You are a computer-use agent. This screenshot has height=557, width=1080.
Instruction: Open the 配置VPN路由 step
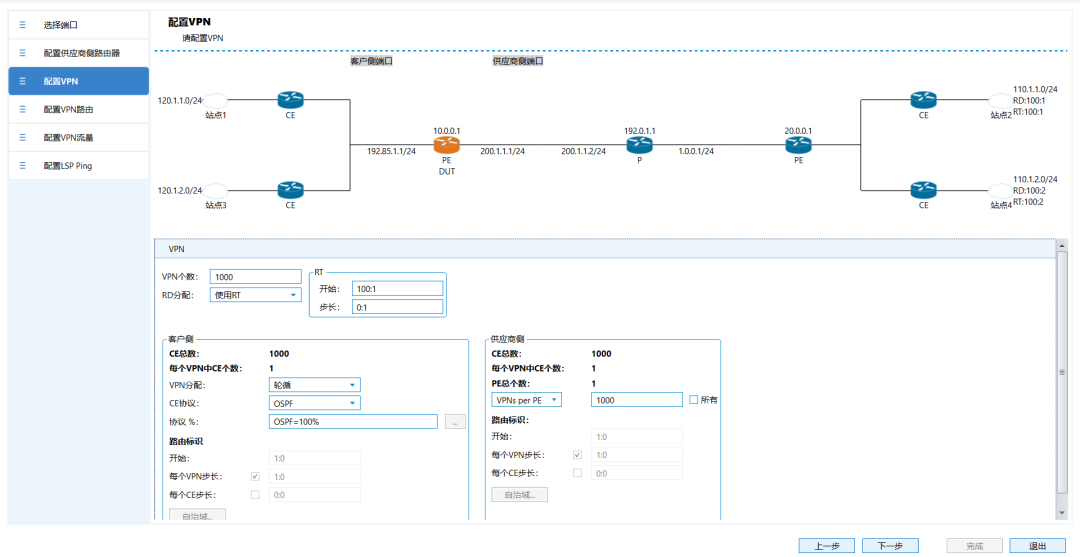[78, 109]
